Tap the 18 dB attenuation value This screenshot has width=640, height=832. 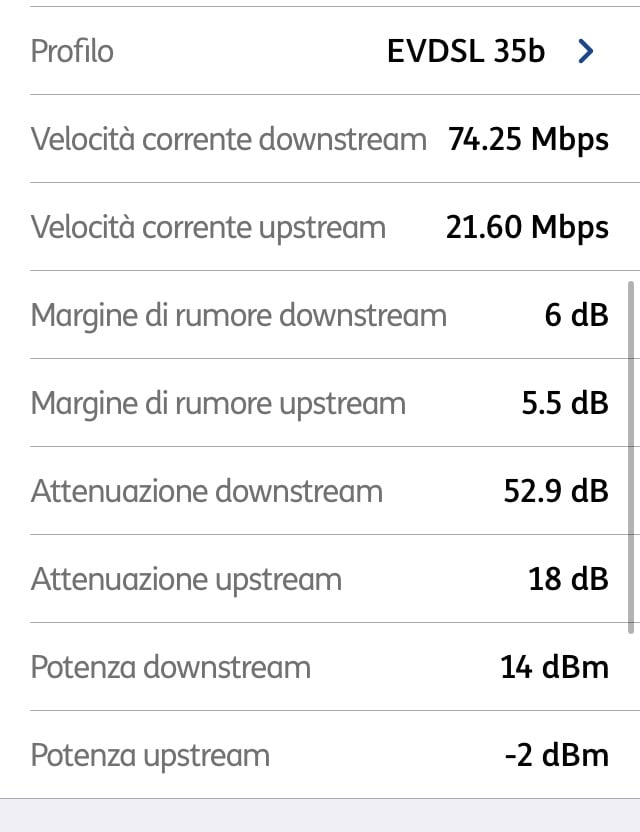[568, 579]
